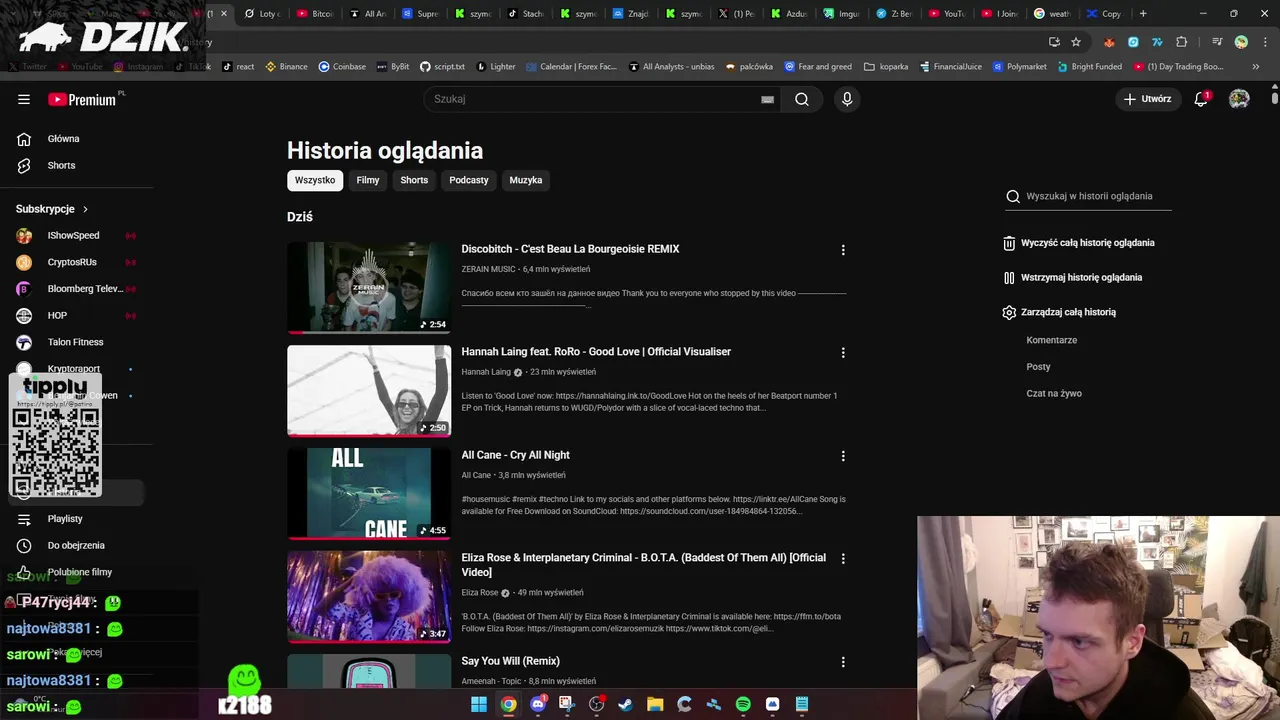The height and width of the screenshot is (720, 1280).
Task: Open File Explorer from the taskbar
Action: [x=655, y=704]
